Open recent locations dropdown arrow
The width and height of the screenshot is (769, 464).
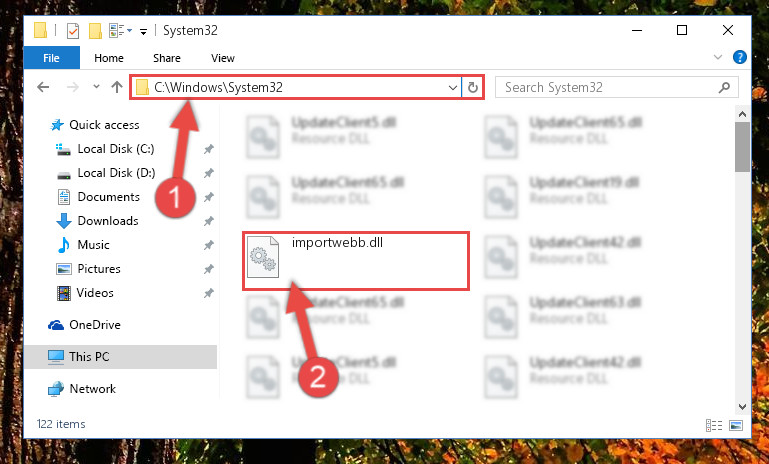click(96, 87)
